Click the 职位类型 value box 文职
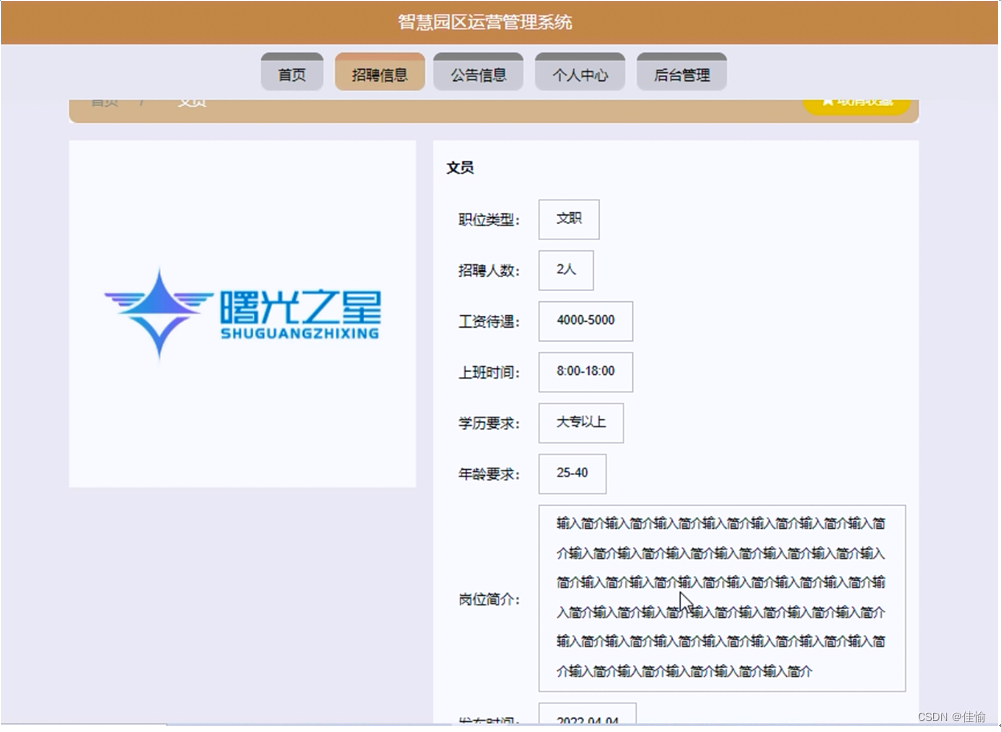Image resolution: width=1001 pixels, height=732 pixels. pos(569,220)
